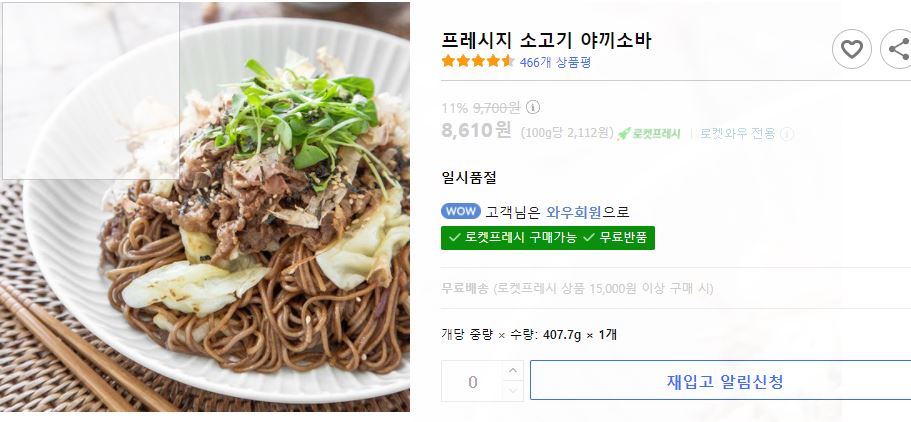Click the yakisoba product image

[x=205, y=207]
